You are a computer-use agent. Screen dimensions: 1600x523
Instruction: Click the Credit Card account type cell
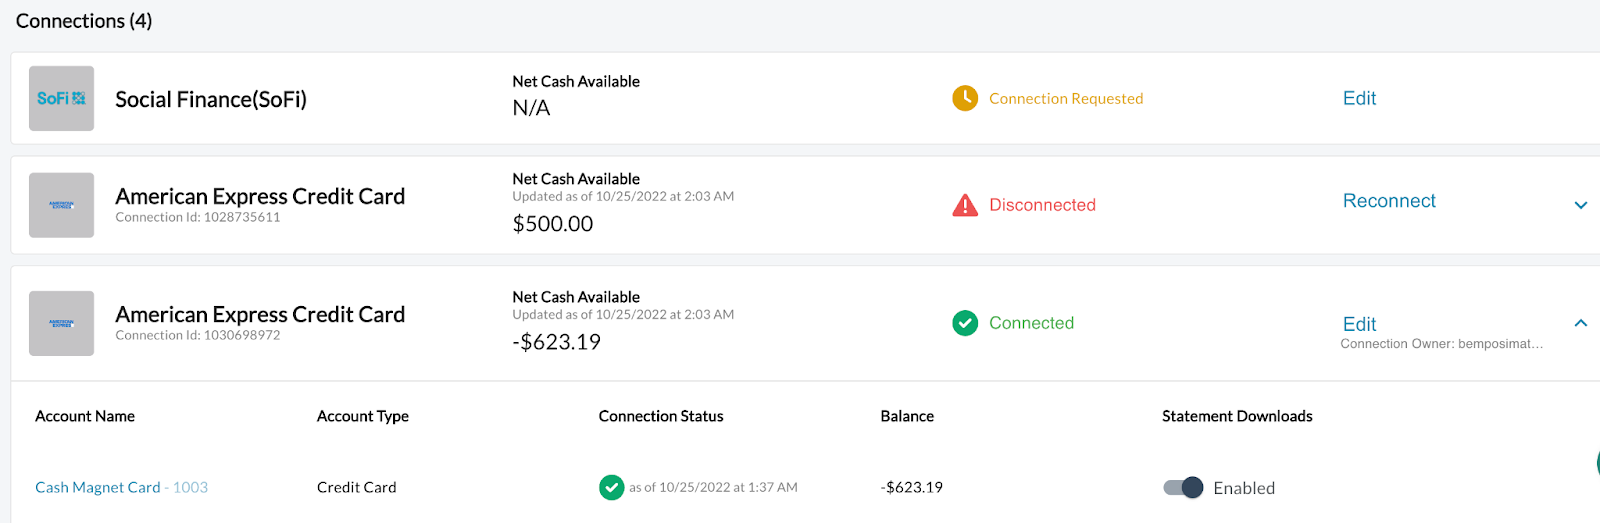(x=357, y=487)
